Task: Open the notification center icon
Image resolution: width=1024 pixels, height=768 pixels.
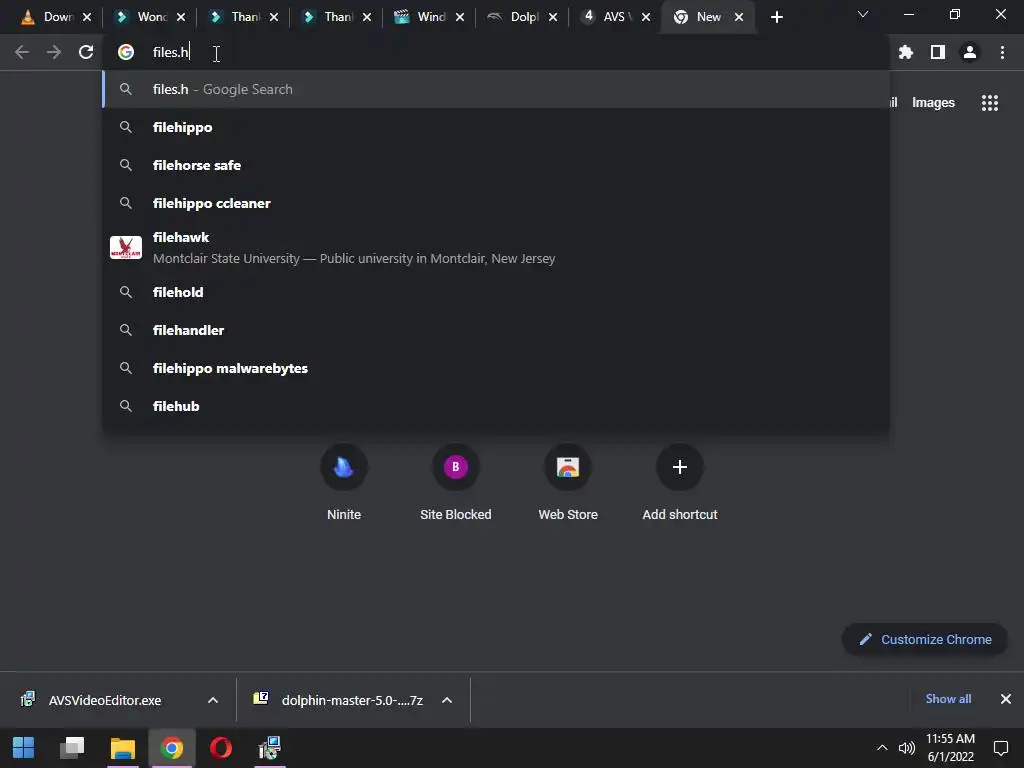Action: 1000,748
